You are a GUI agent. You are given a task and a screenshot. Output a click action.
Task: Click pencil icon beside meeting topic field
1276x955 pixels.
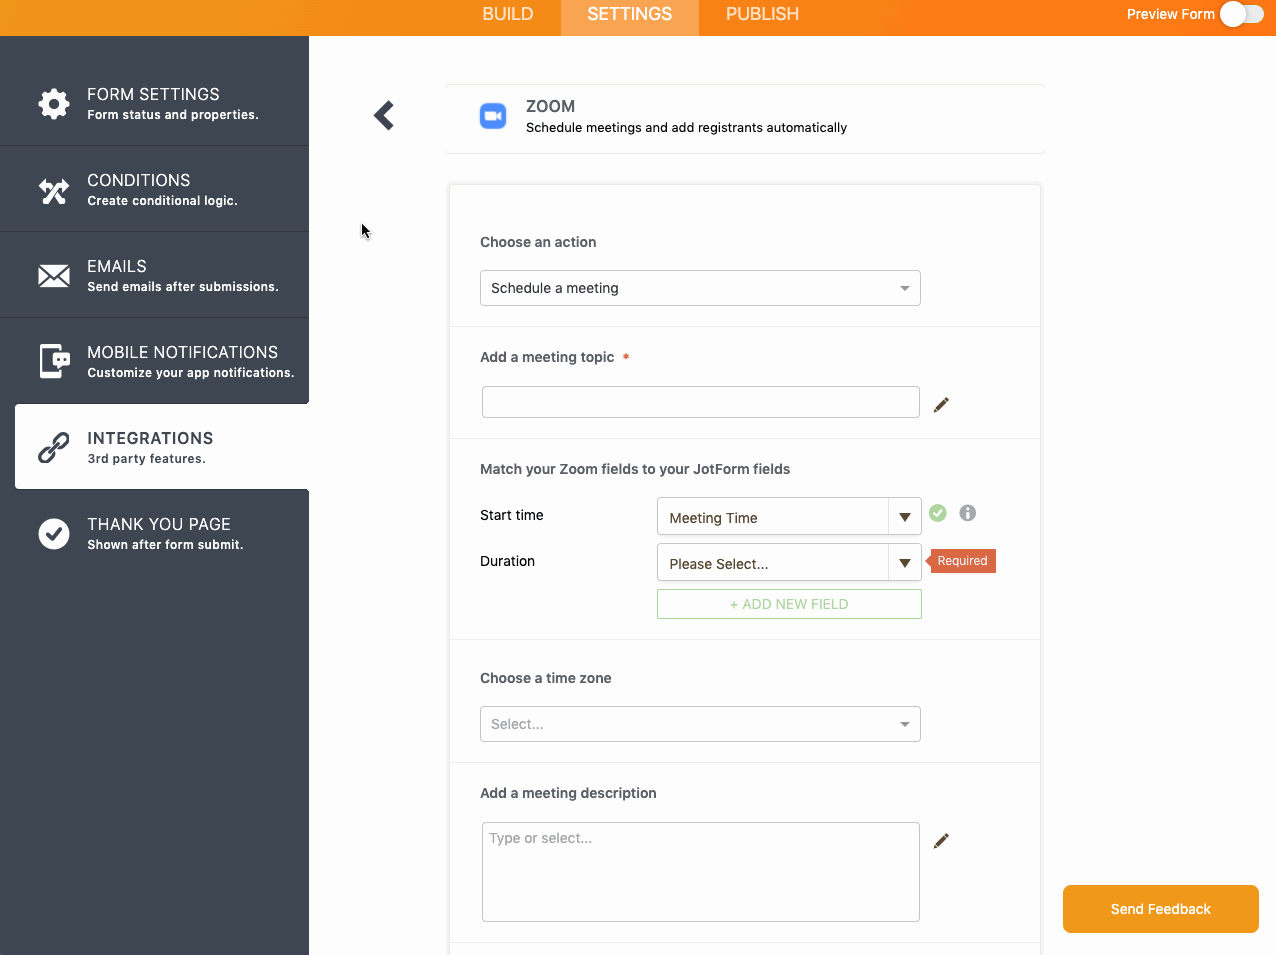(x=941, y=405)
